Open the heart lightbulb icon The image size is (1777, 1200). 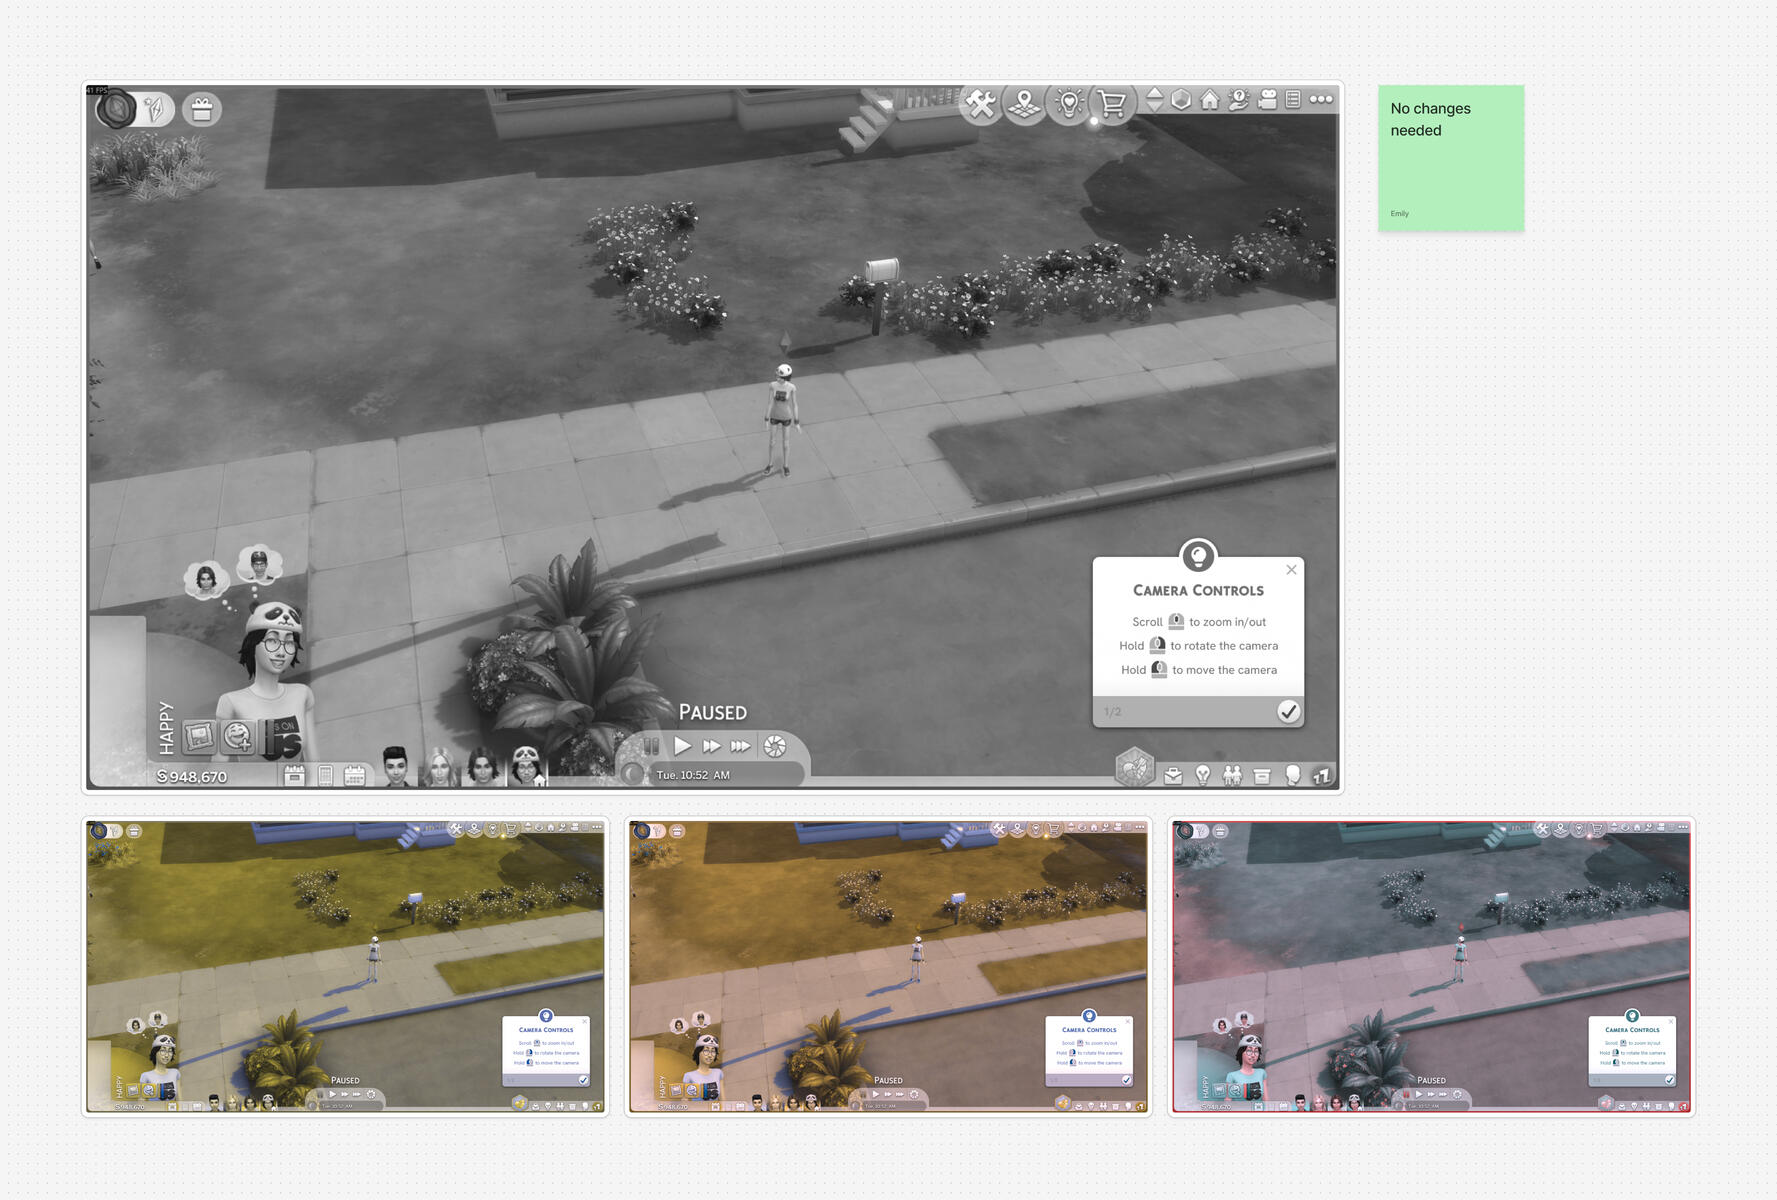coord(1068,103)
